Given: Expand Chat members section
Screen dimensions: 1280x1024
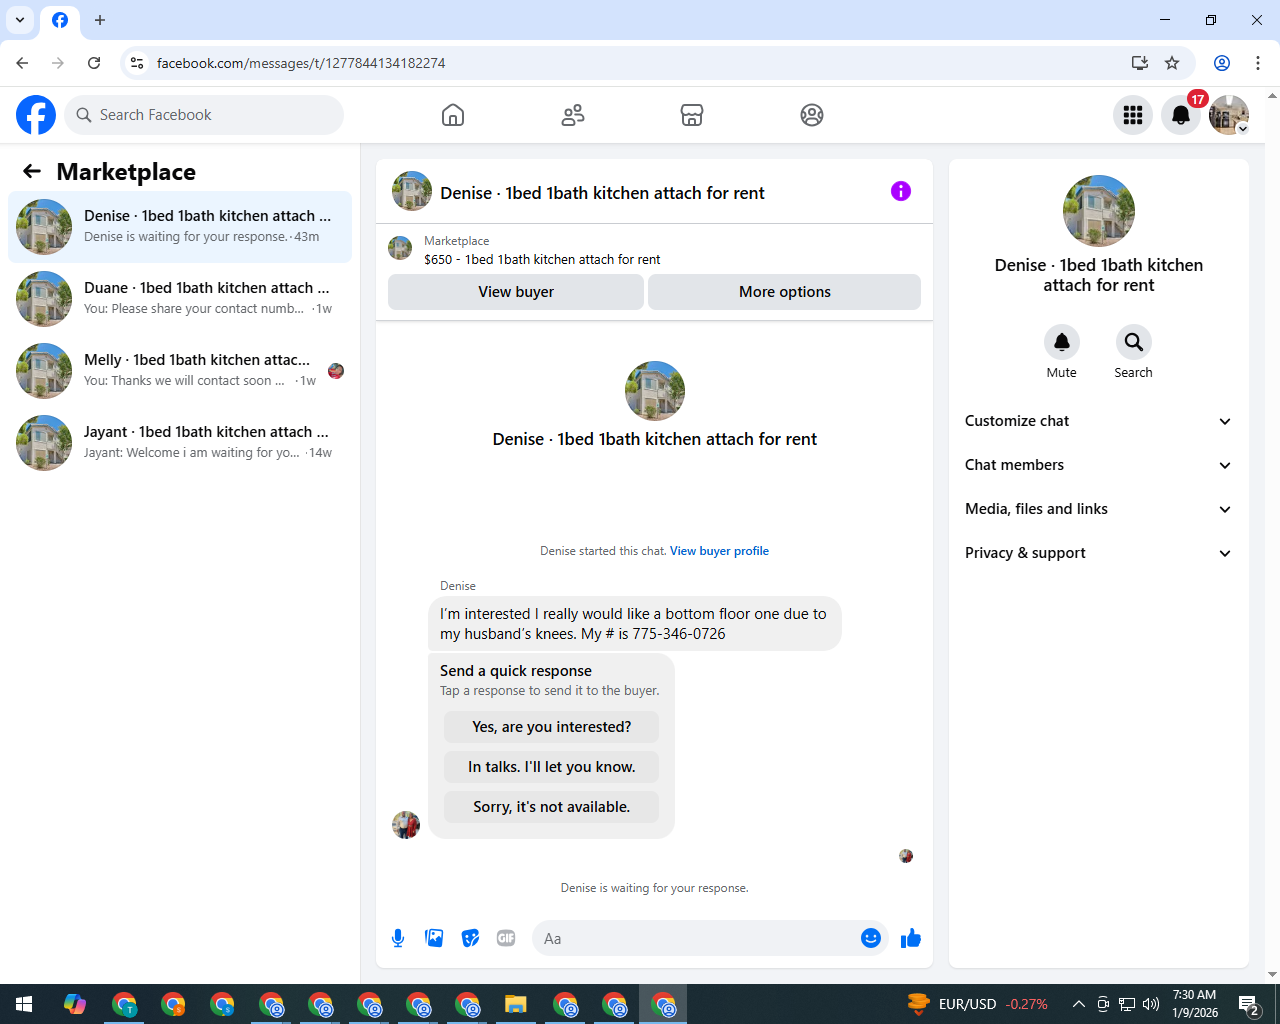Looking at the screenshot, I should coord(1099,465).
